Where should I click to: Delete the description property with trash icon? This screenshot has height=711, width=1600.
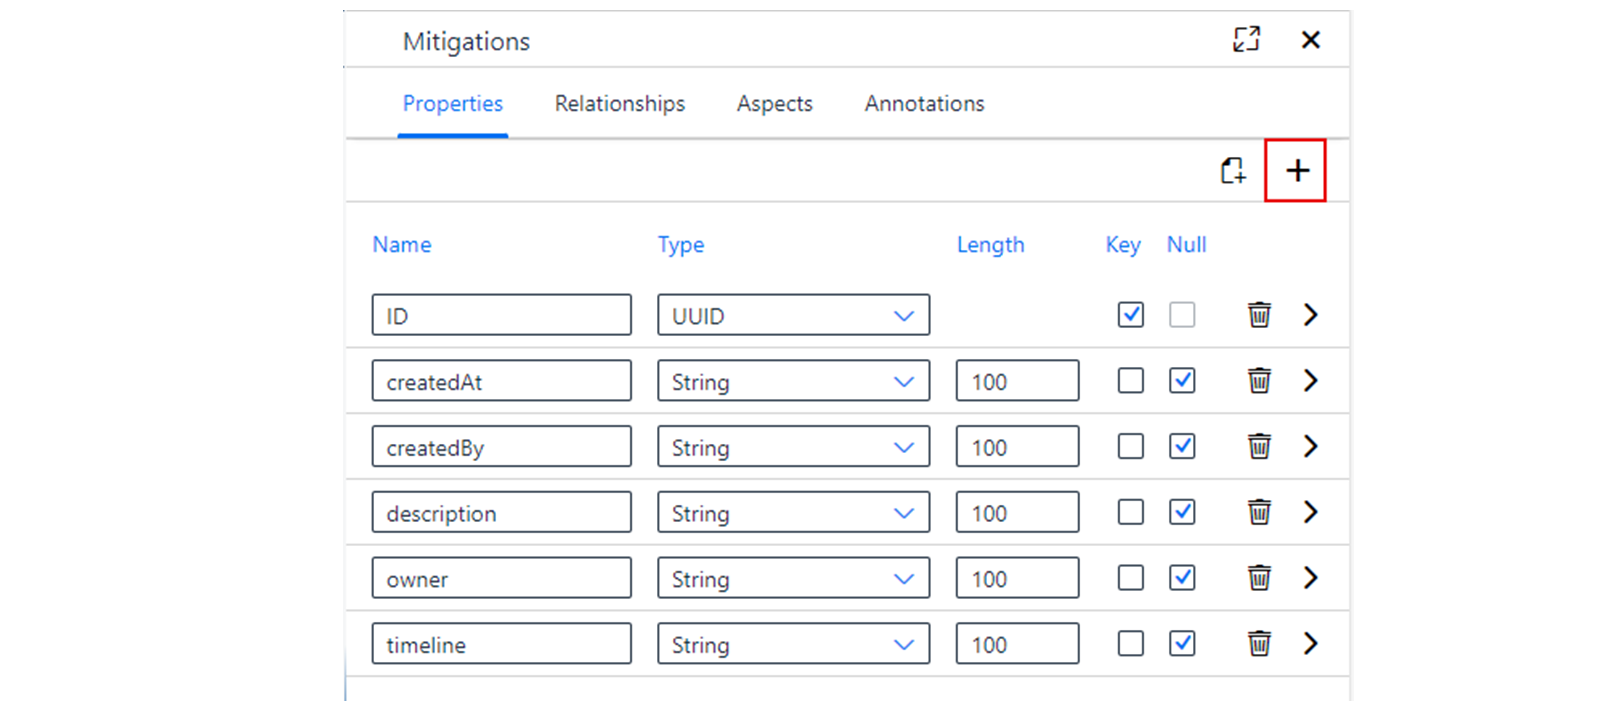tap(1259, 512)
